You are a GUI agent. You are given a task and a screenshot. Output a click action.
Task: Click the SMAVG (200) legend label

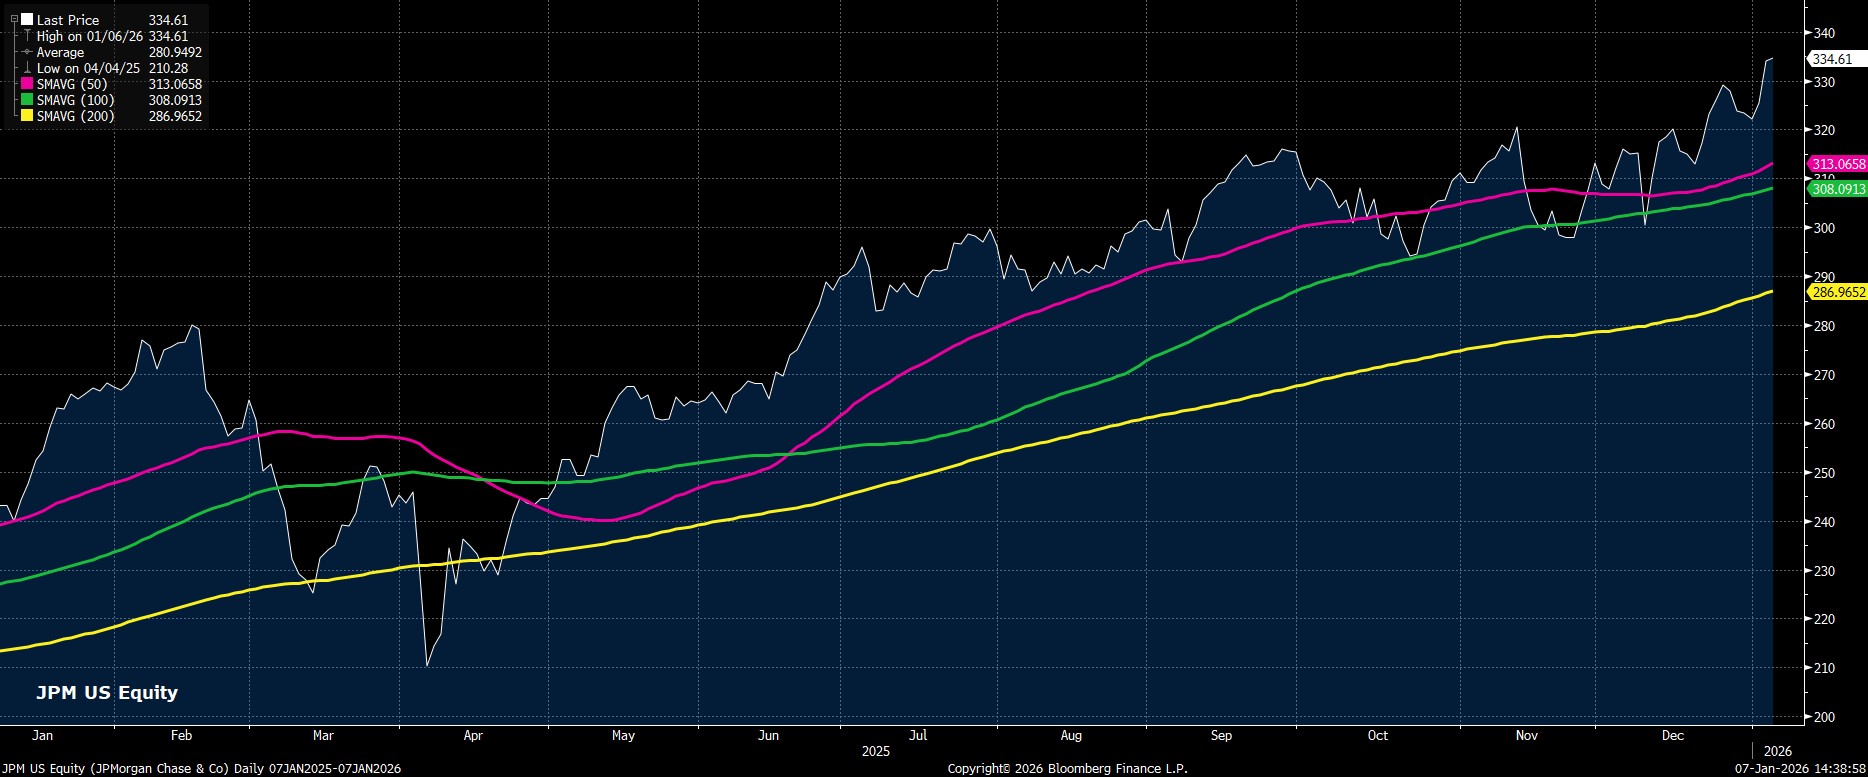point(76,116)
